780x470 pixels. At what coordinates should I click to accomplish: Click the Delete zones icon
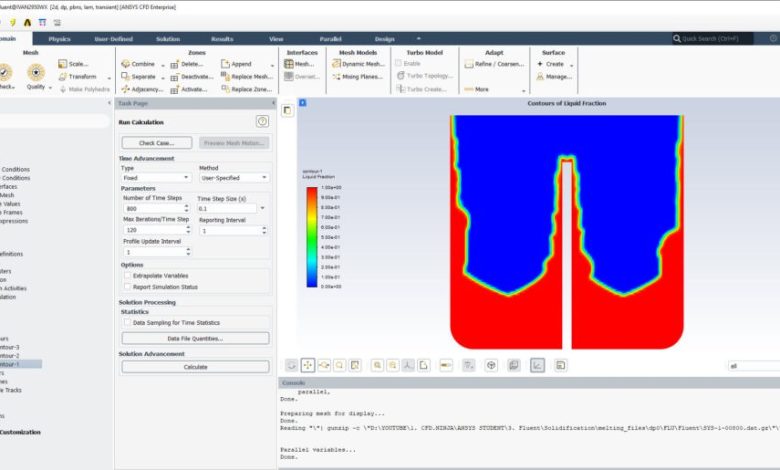[x=175, y=64]
